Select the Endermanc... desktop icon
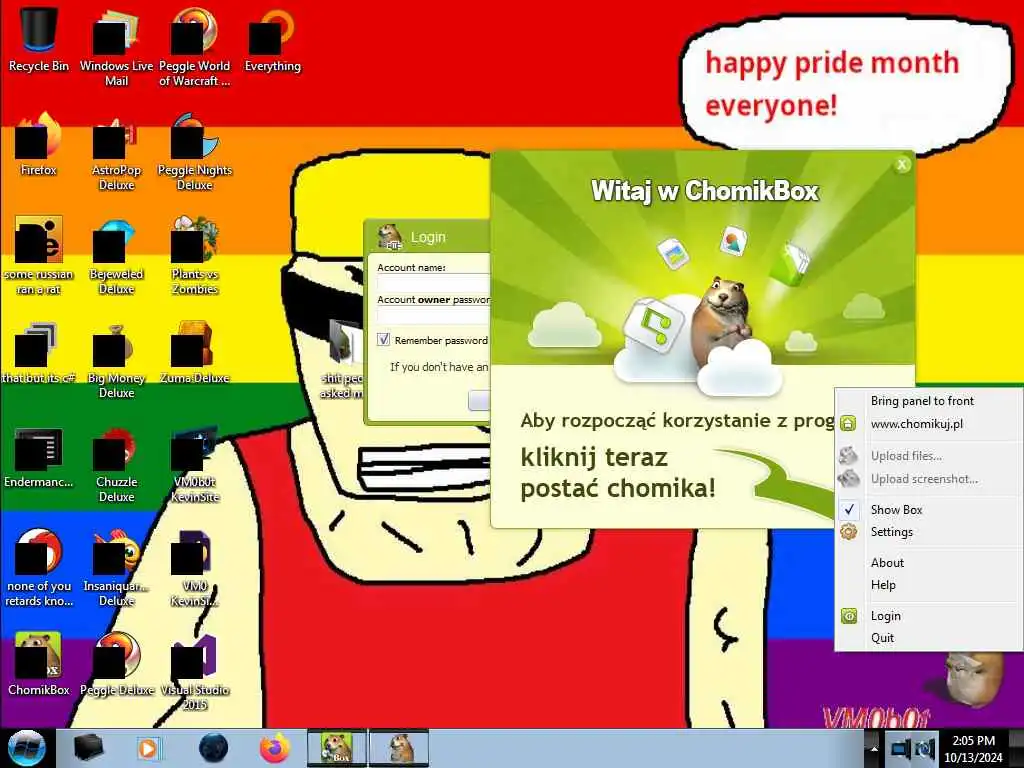This screenshot has height=768, width=1024. [x=39, y=457]
